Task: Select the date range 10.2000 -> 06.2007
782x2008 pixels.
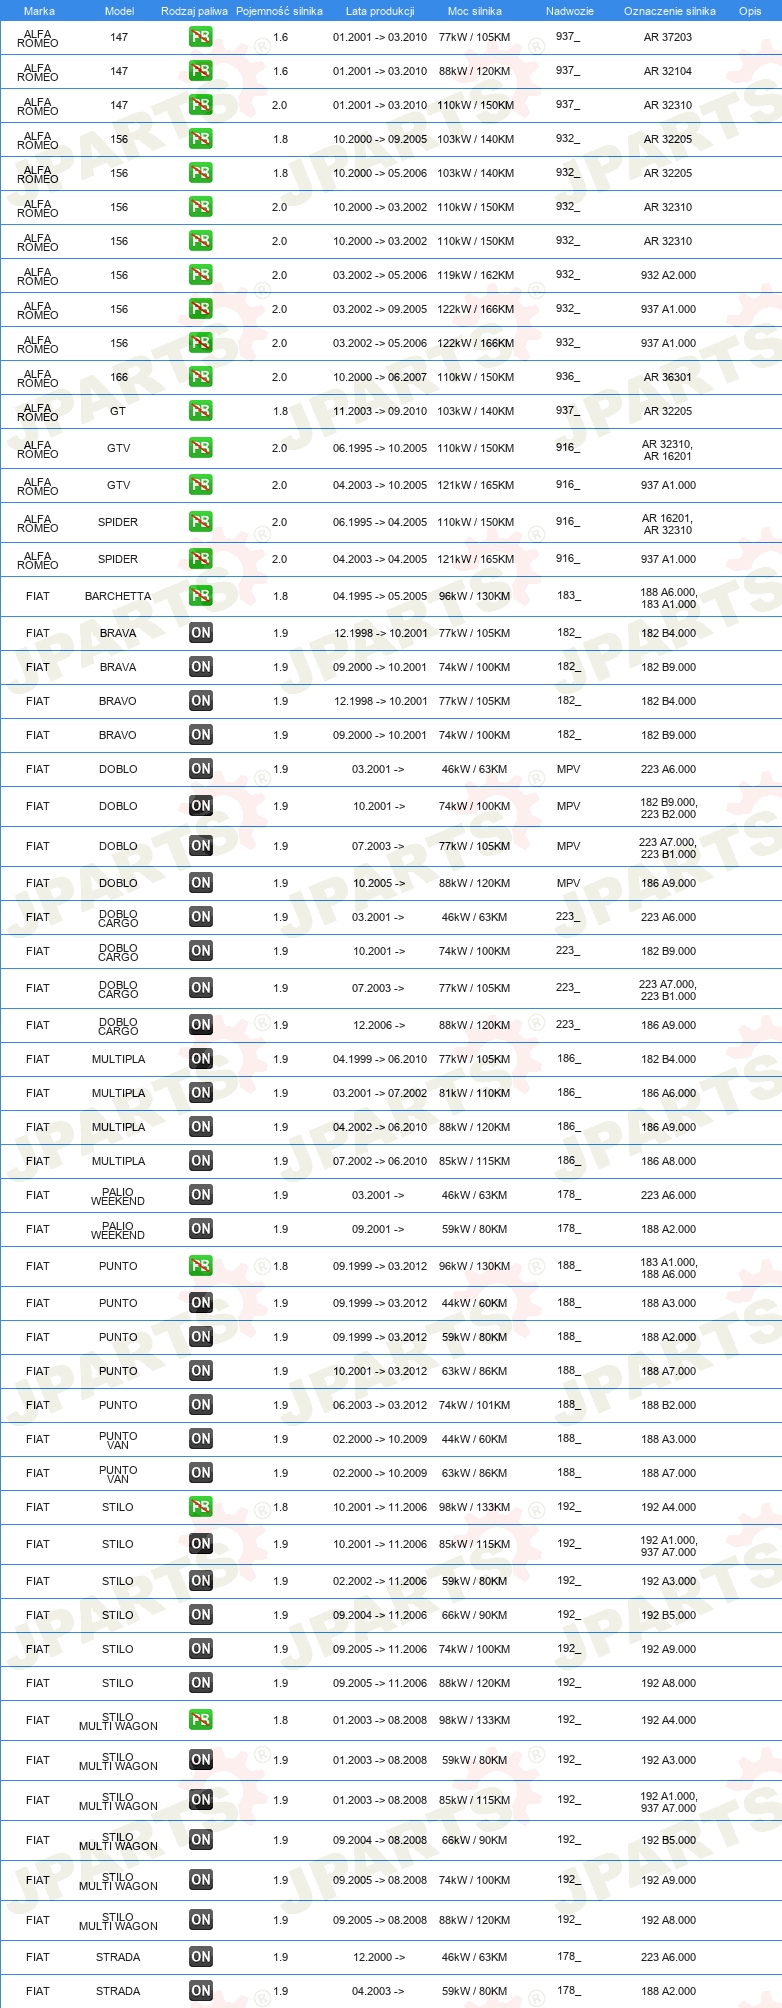Action: [x=380, y=377]
